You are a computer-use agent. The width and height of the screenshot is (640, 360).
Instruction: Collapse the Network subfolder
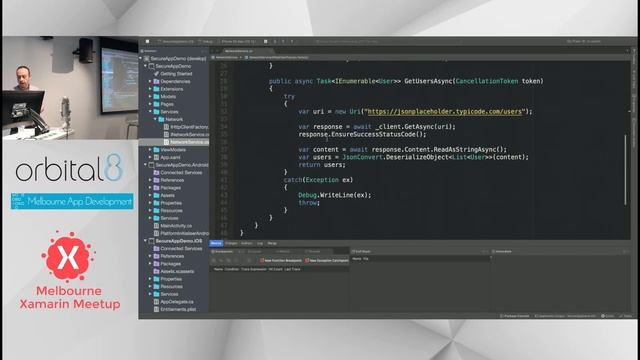(x=155, y=119)
